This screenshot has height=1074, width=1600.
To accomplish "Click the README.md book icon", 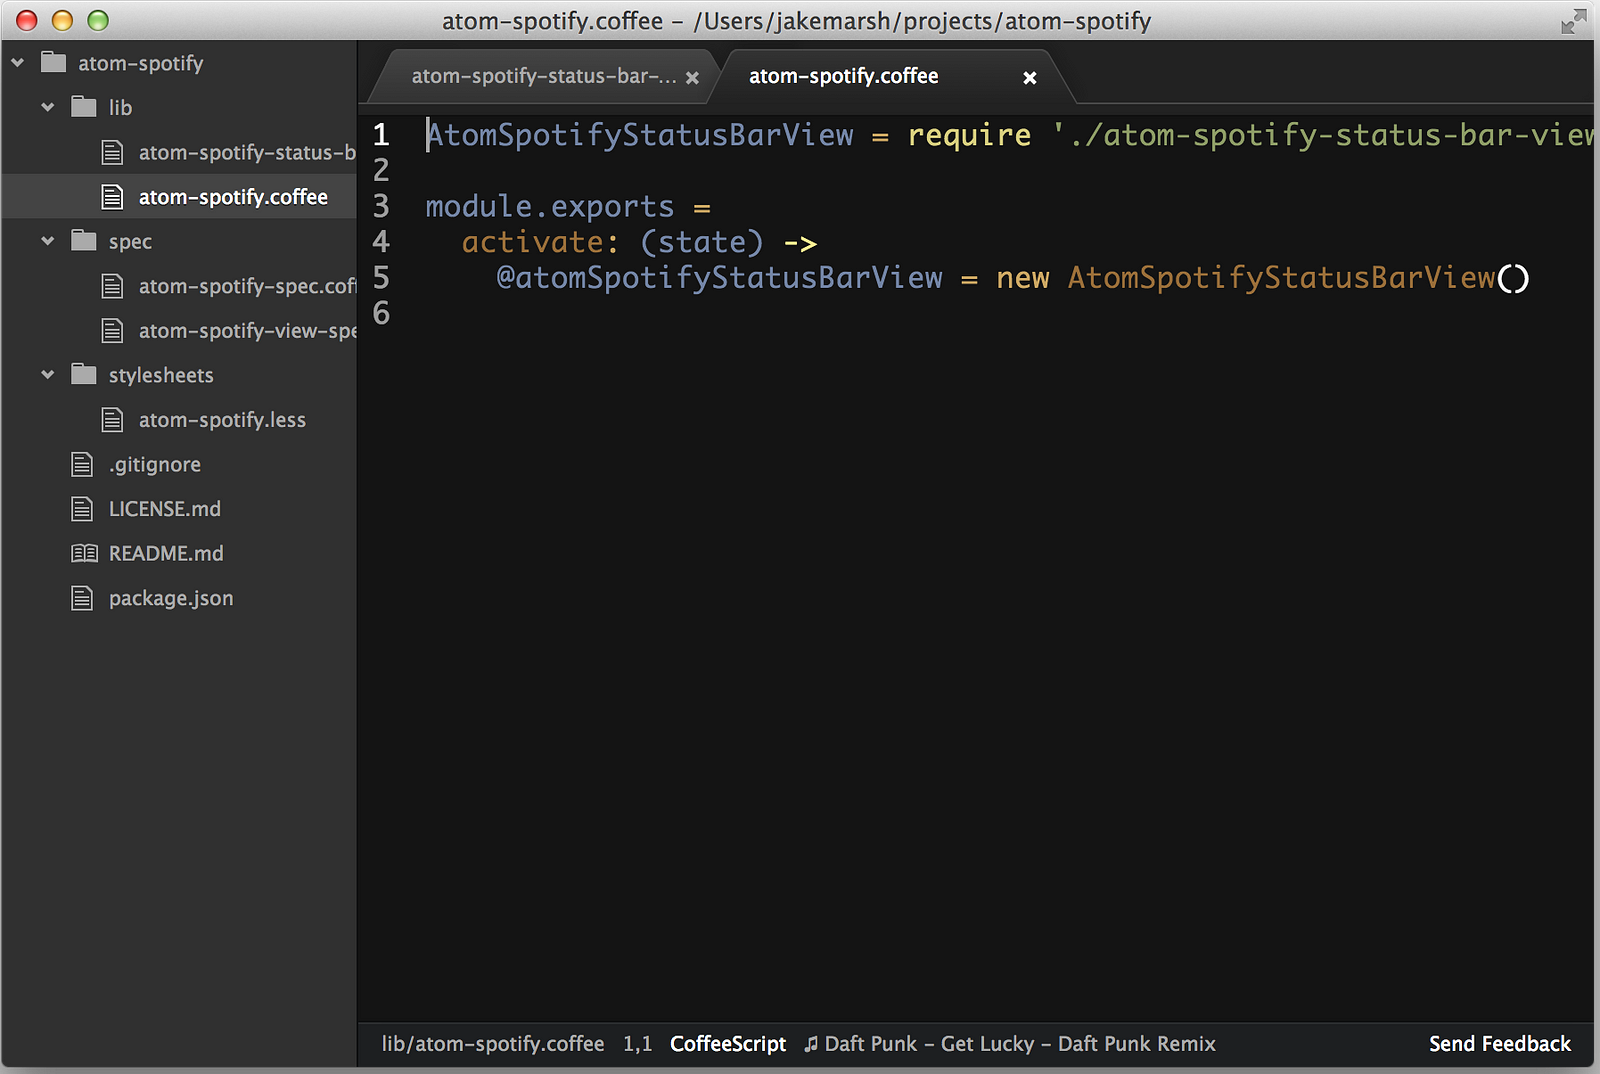I will point(84,553).
